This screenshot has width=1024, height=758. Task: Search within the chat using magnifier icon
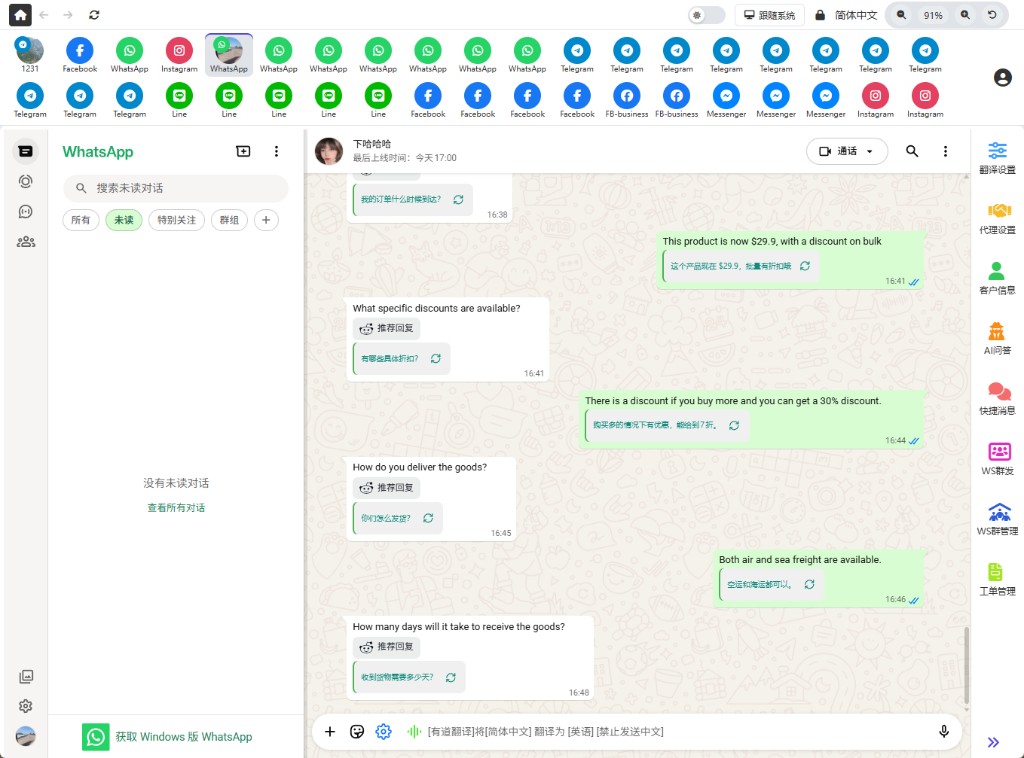click(912, 151)
